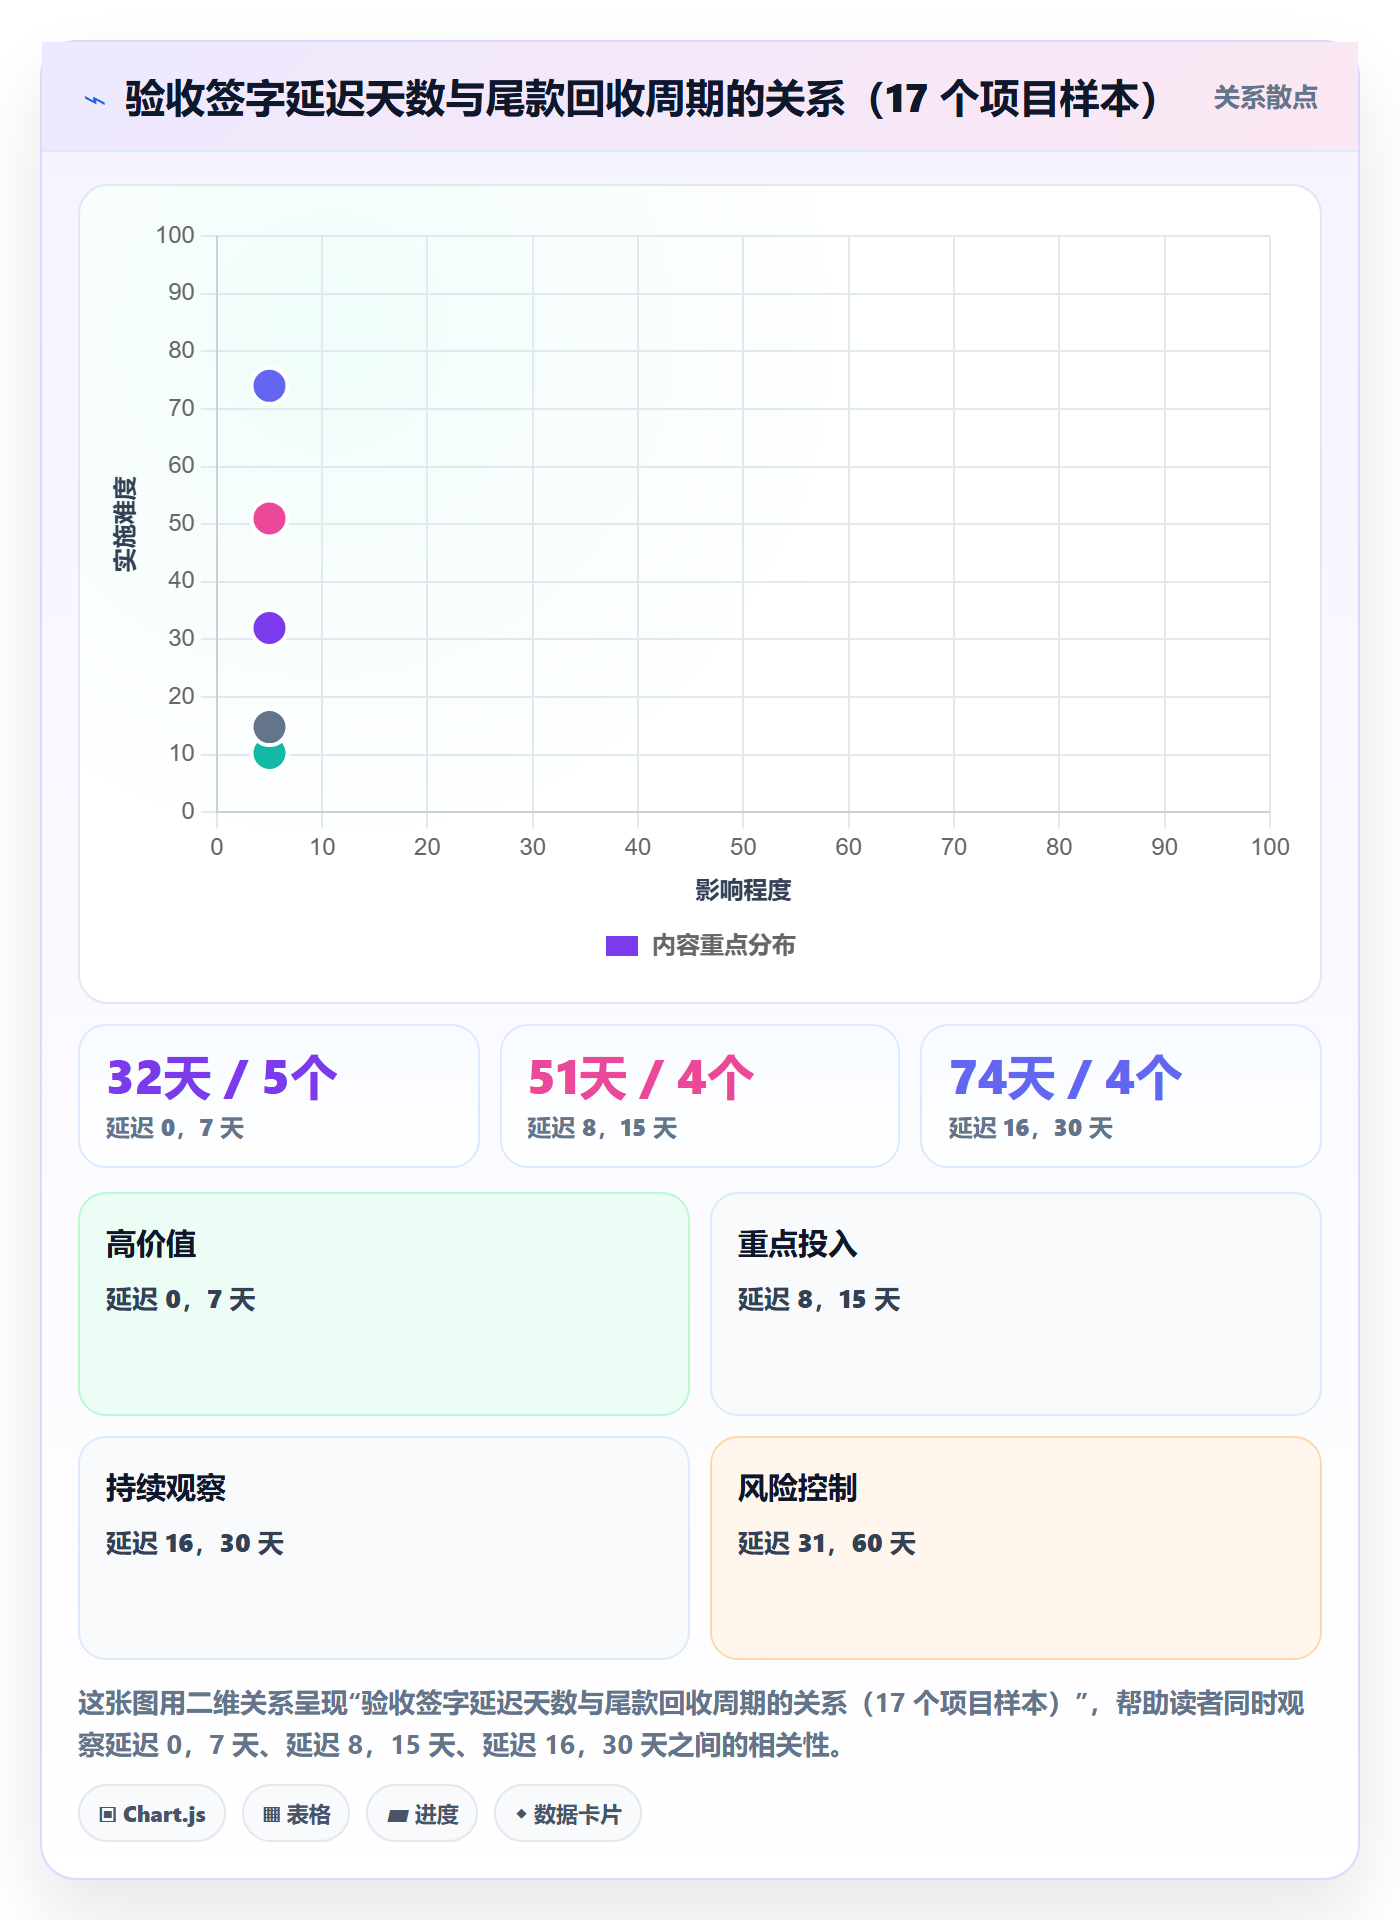Select the 32天 / 5个 stat card
The width and height of the screenshot is (1400, 1920).
pyautogui.click(x=279, y=1096)
